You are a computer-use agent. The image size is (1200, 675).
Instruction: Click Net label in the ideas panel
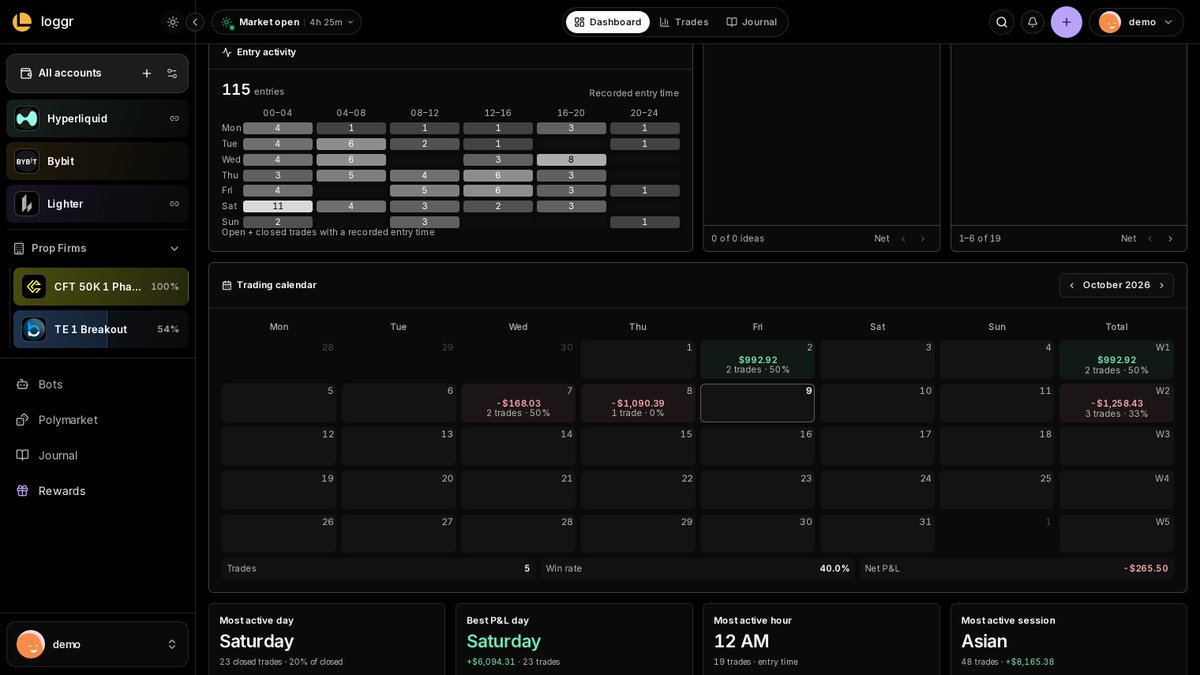881,239
